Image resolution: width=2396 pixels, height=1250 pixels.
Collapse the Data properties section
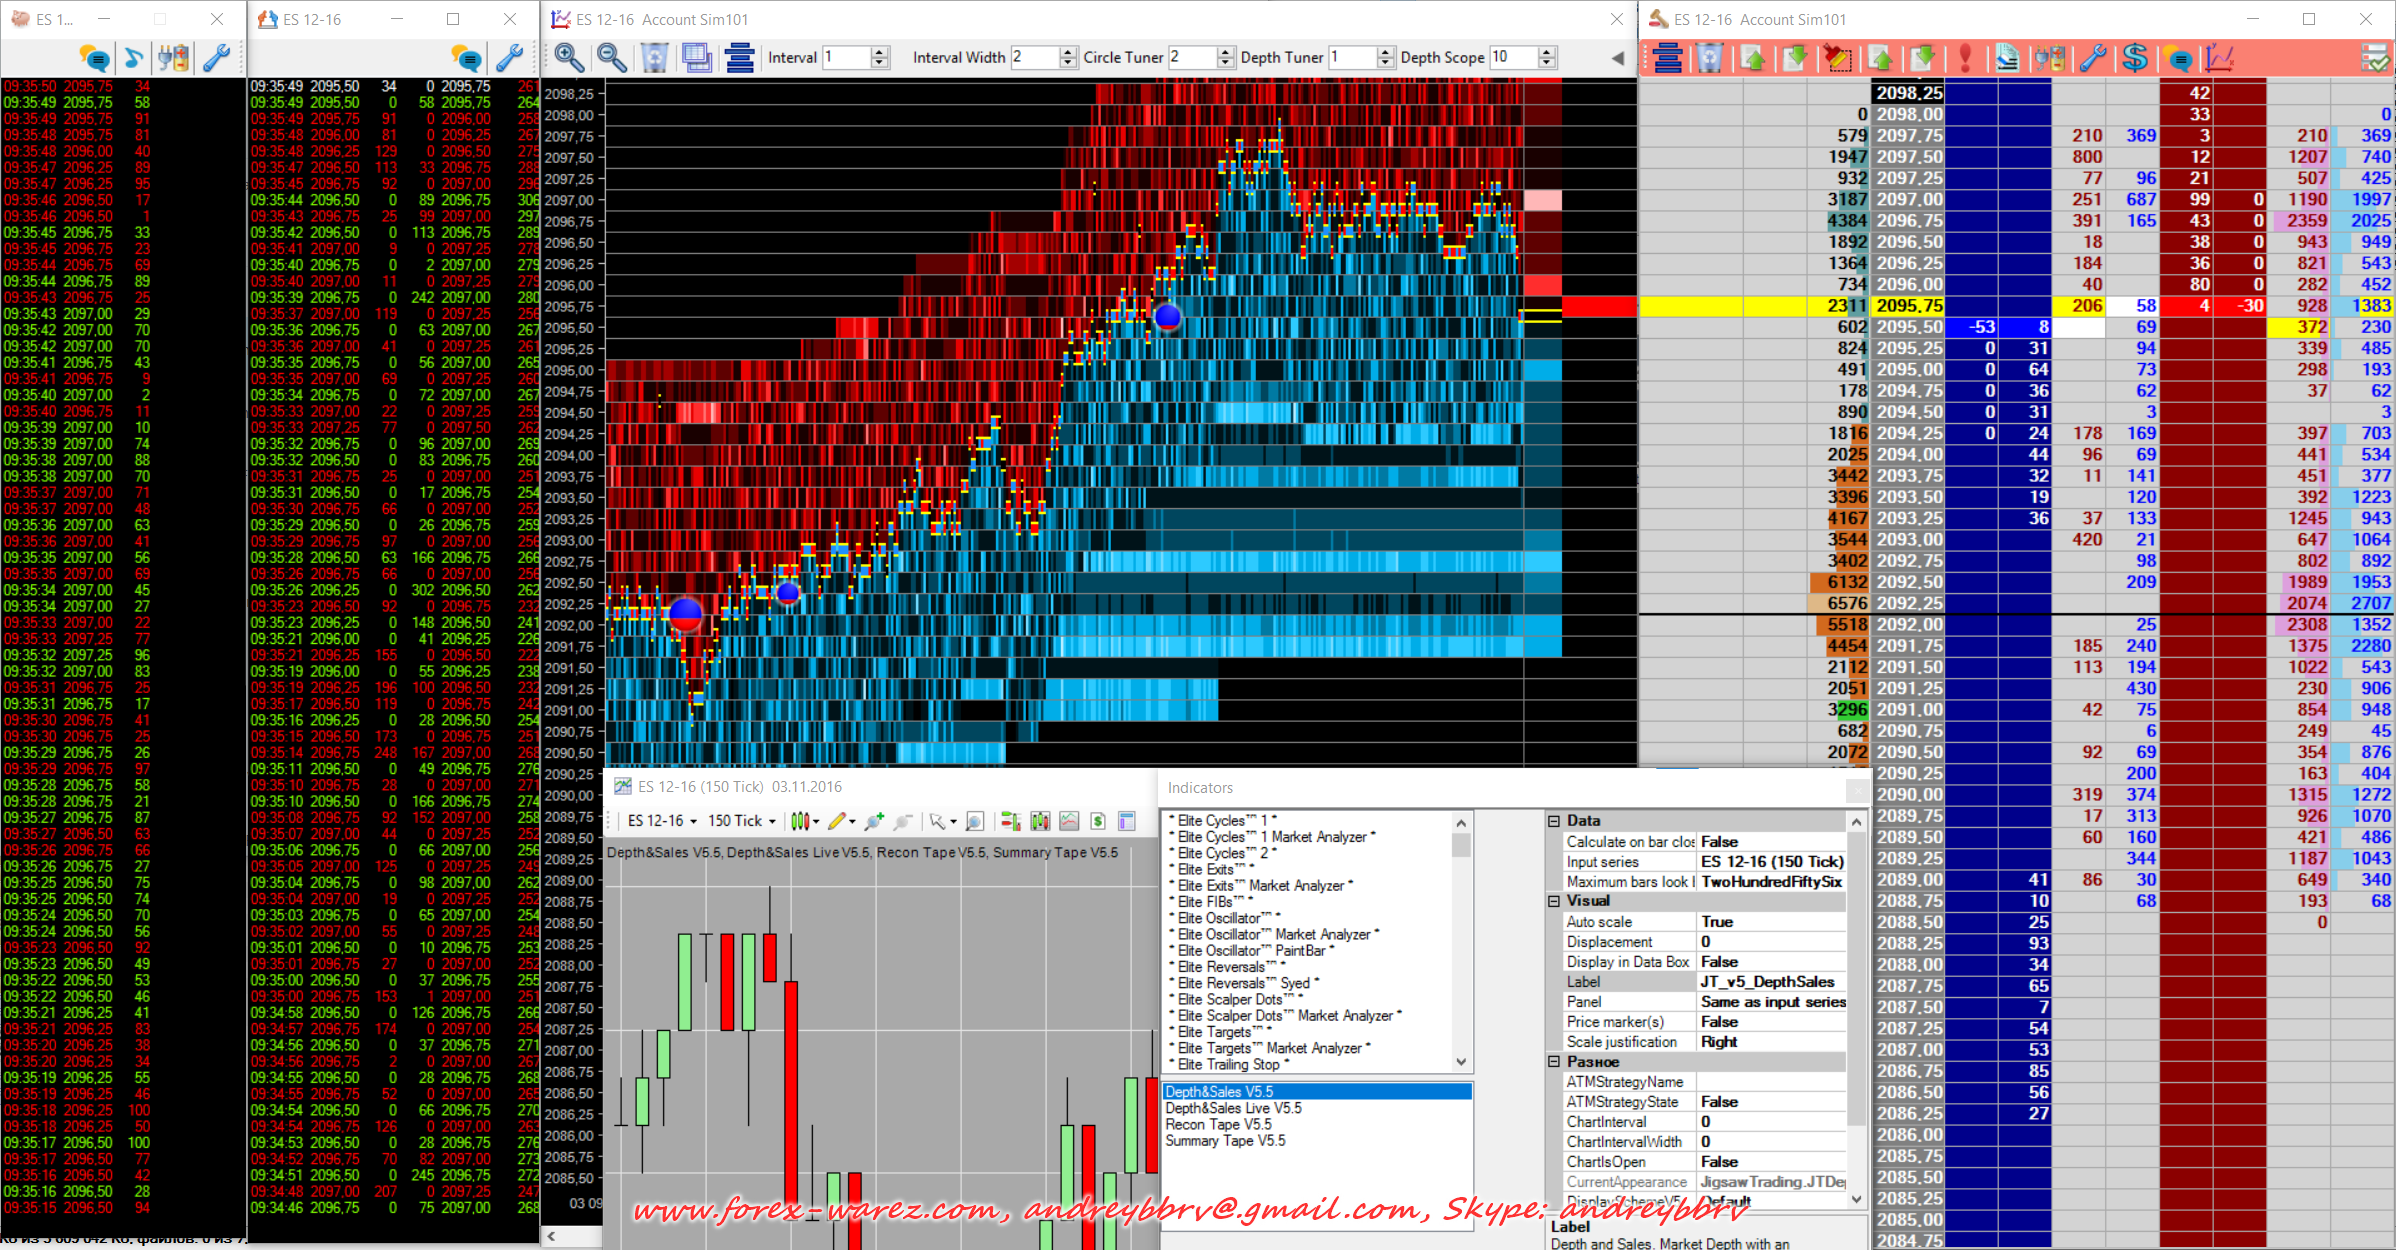[x=1554, y=821]
